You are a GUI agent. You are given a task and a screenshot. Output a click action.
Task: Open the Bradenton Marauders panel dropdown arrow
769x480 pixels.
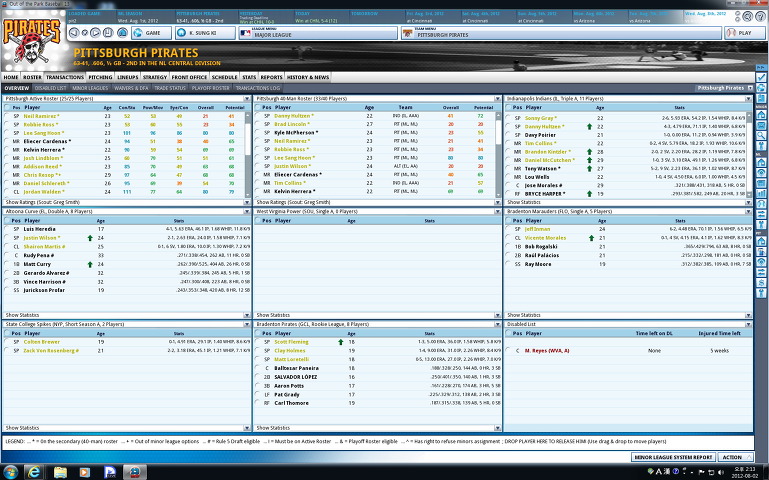748,211
